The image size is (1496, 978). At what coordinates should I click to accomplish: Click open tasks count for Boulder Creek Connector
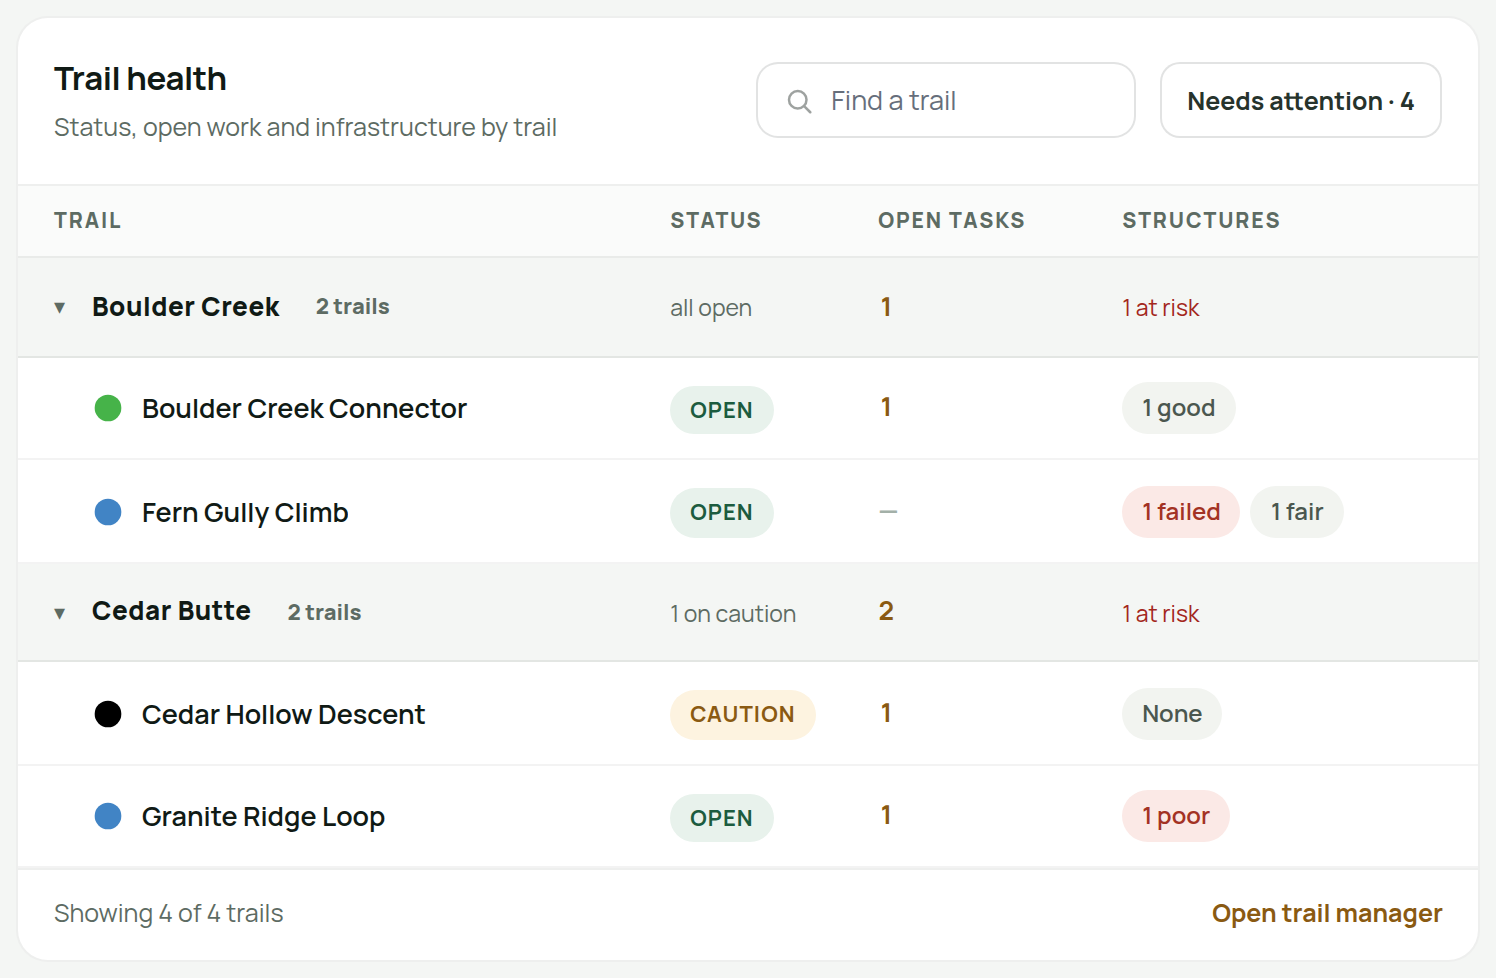click(886, 407)
